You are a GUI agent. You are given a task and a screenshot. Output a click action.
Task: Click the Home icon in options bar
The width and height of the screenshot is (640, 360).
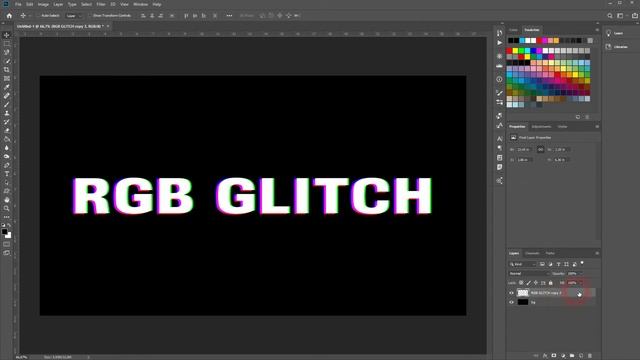(x=9, y=16)
